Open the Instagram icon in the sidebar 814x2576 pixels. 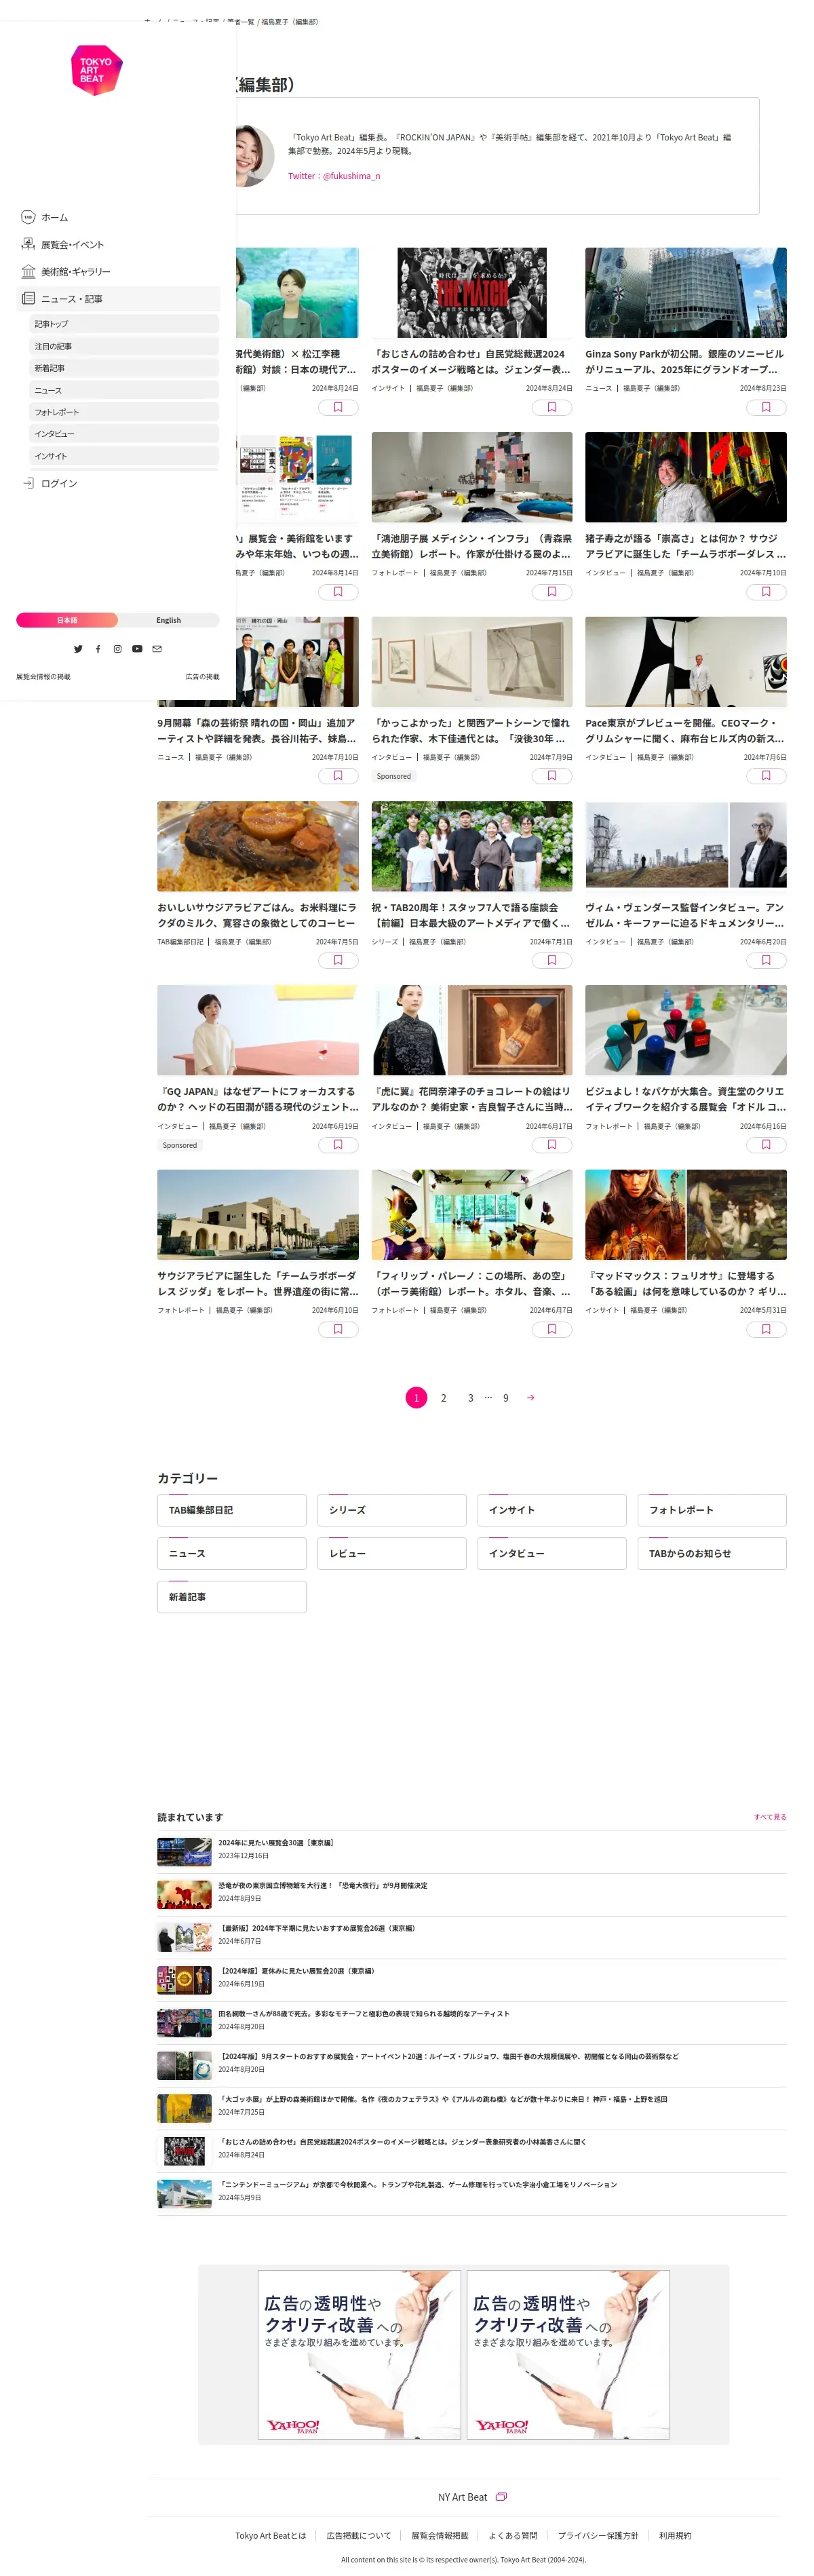click(117, 649)
